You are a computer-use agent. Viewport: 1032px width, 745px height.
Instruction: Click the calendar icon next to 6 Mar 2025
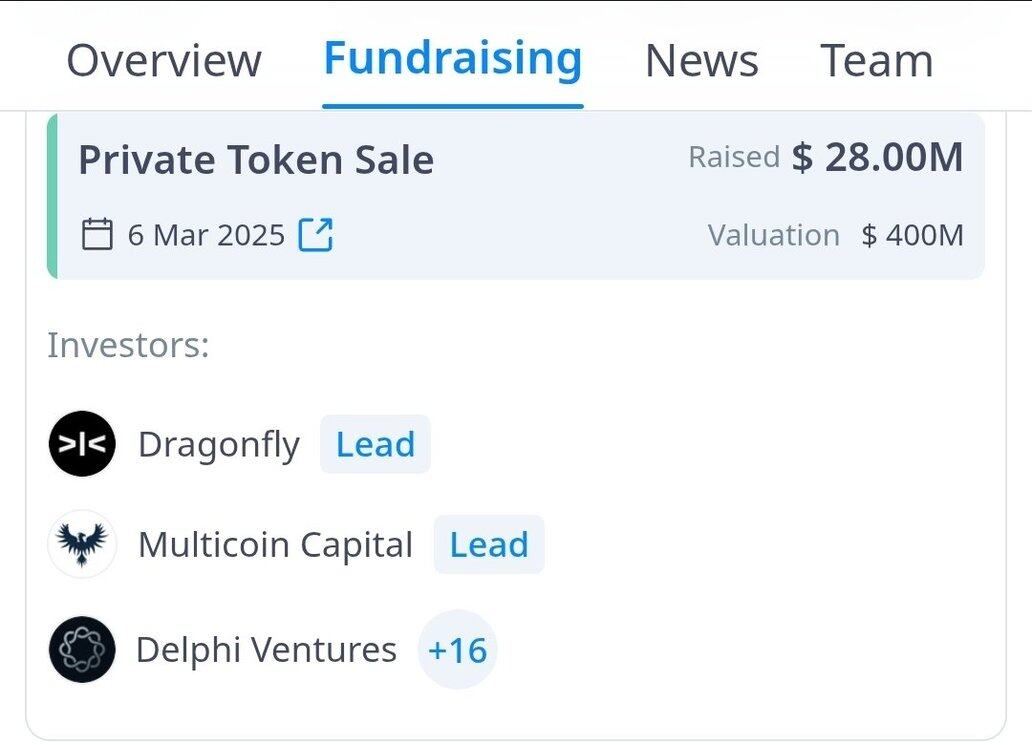[97, 235]
